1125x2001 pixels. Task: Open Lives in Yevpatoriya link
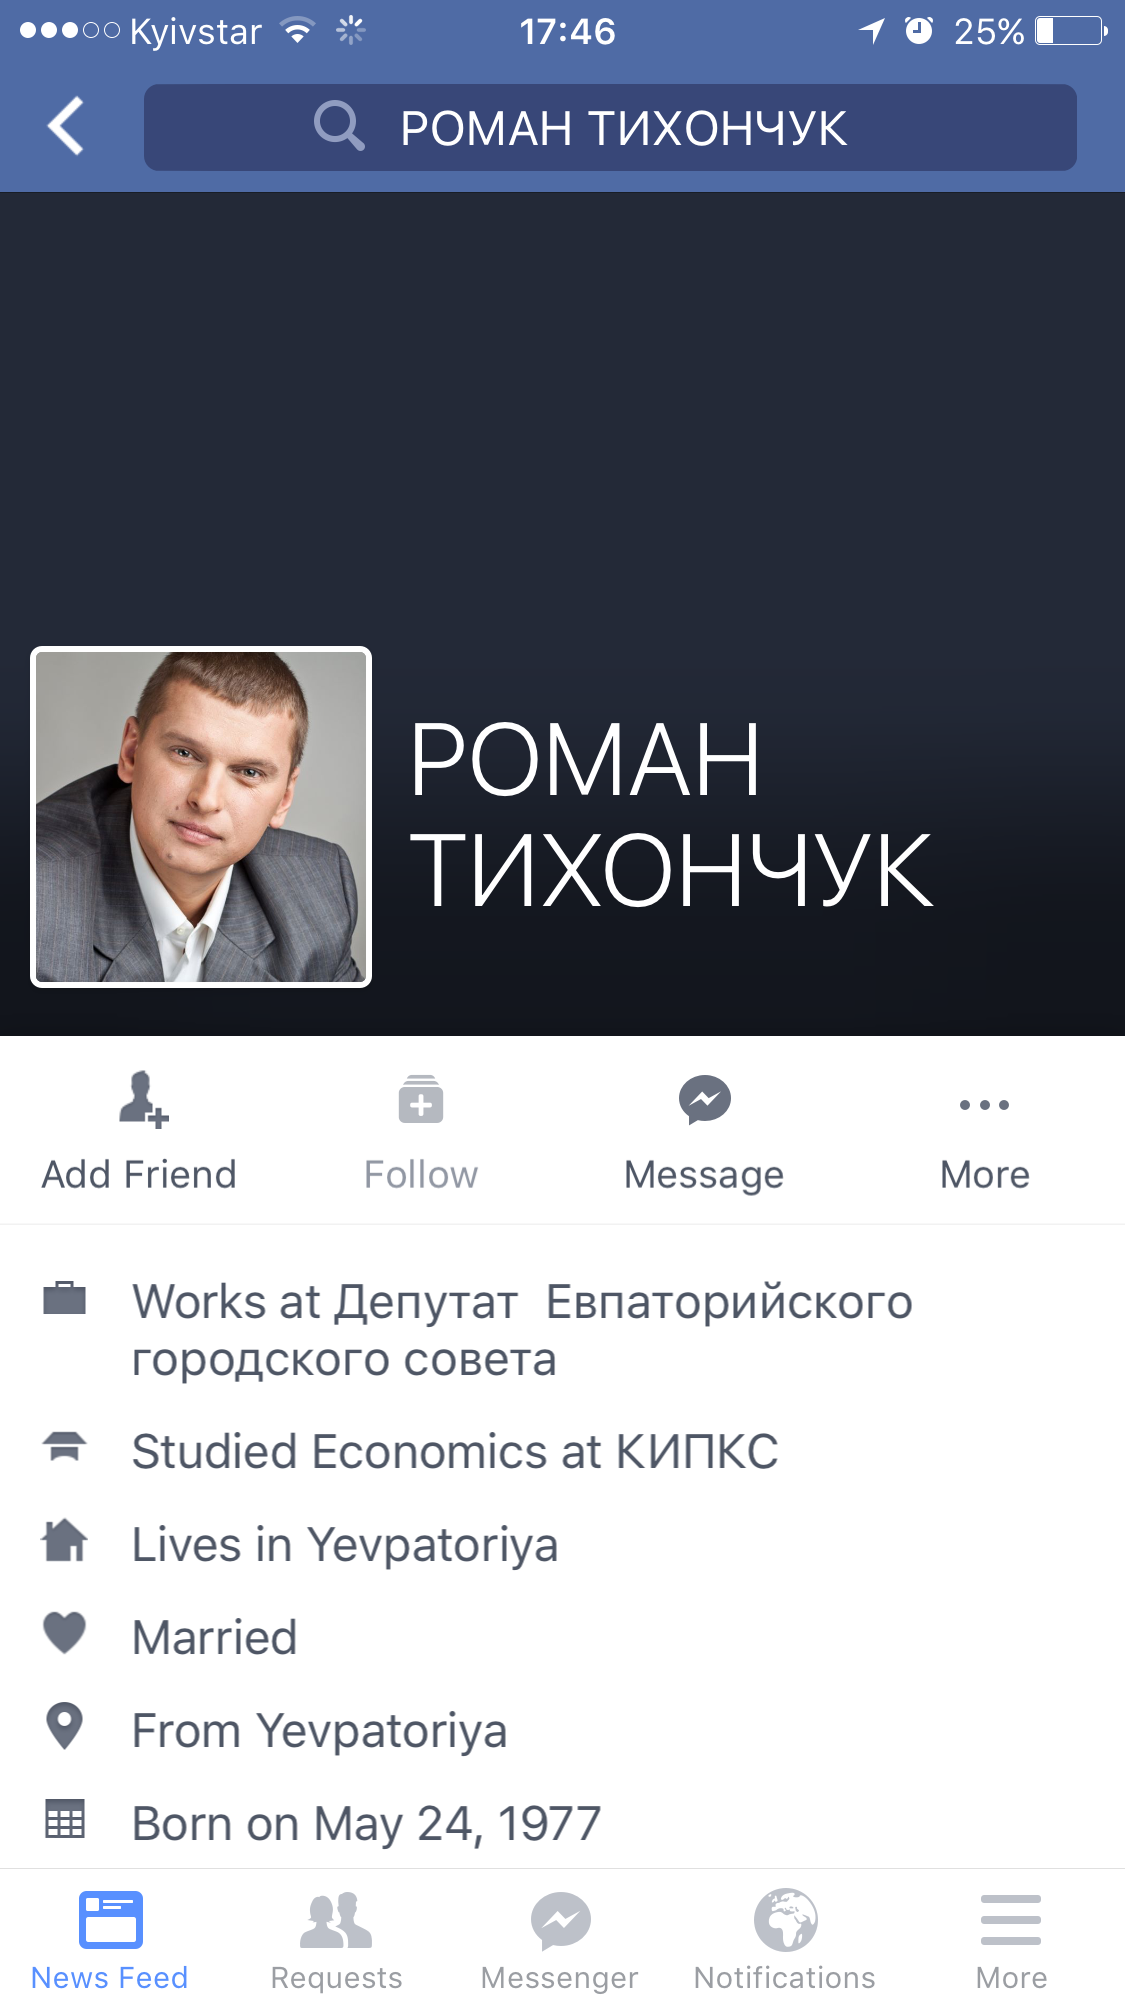pos(345,1544)
